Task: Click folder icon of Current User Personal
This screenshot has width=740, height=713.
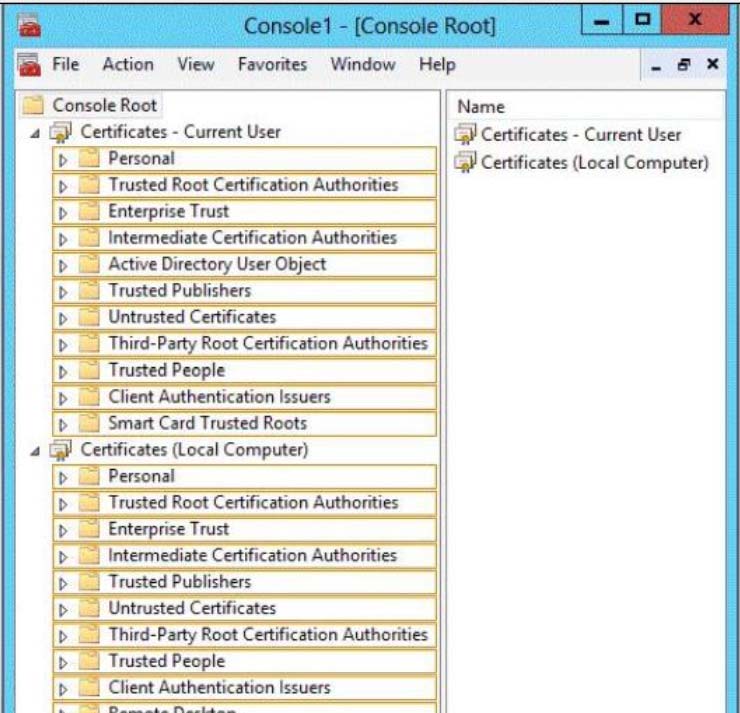Action: (89, 158)
